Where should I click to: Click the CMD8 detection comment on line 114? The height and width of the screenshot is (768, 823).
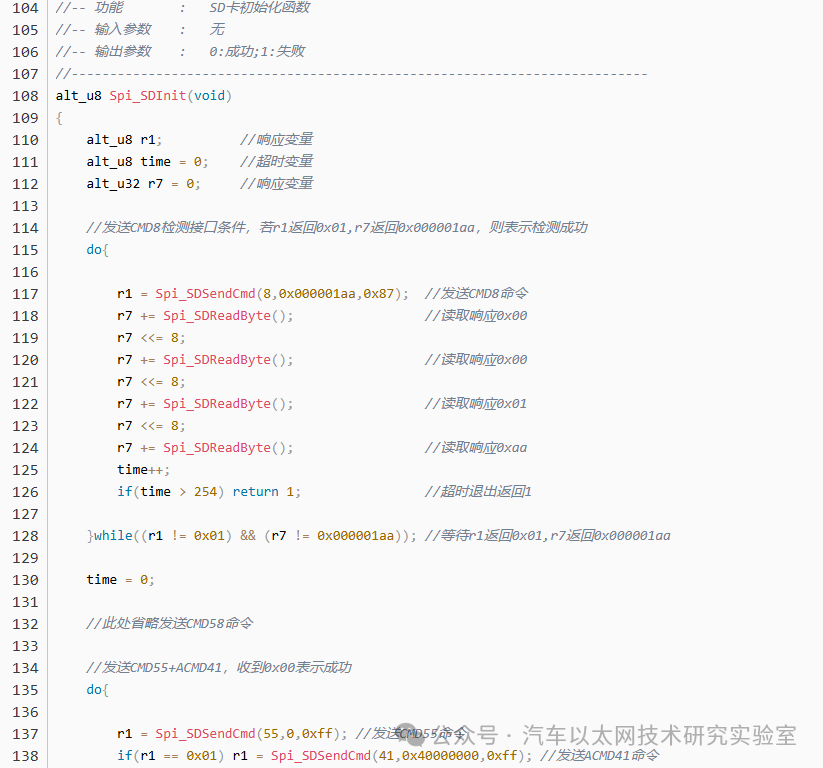pyautogui.click(x=336, y=227)
